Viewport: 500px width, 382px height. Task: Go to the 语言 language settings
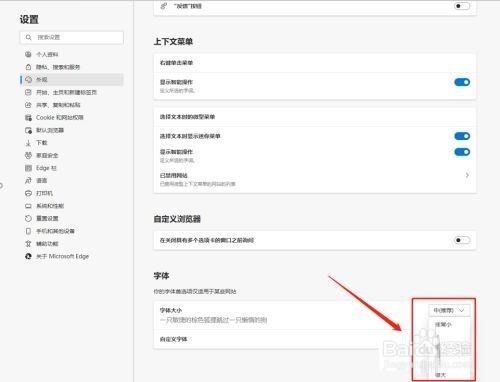coord(42,181)
